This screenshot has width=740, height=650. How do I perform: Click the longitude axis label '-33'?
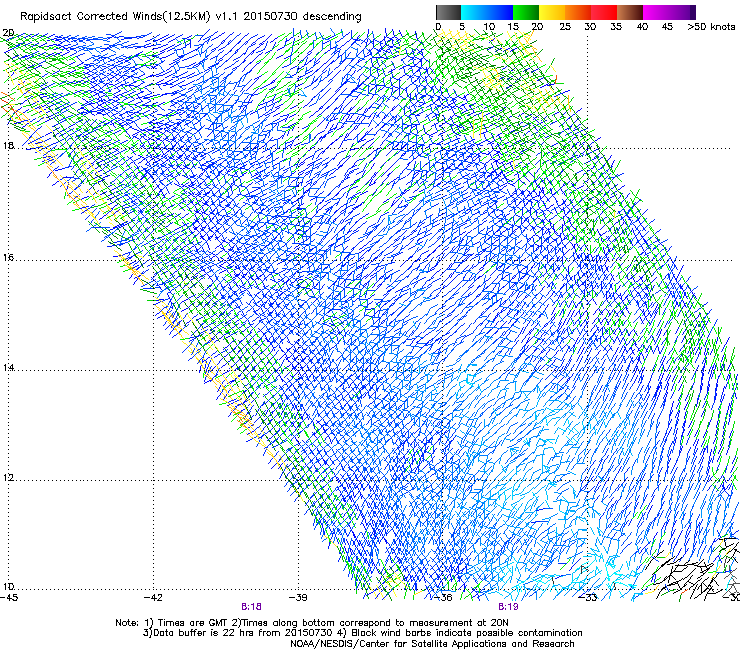click(588, 598)
